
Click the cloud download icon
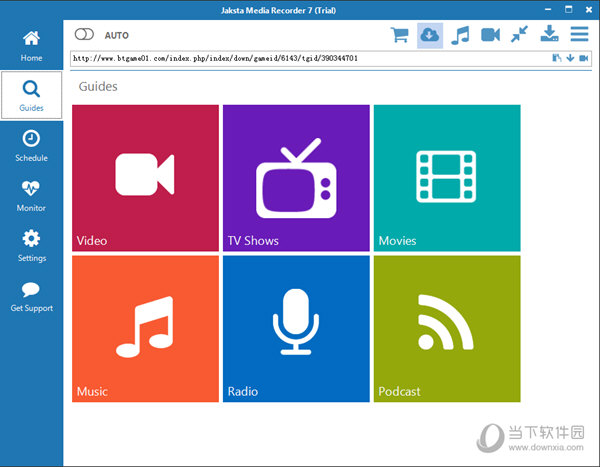pos(430,35)
